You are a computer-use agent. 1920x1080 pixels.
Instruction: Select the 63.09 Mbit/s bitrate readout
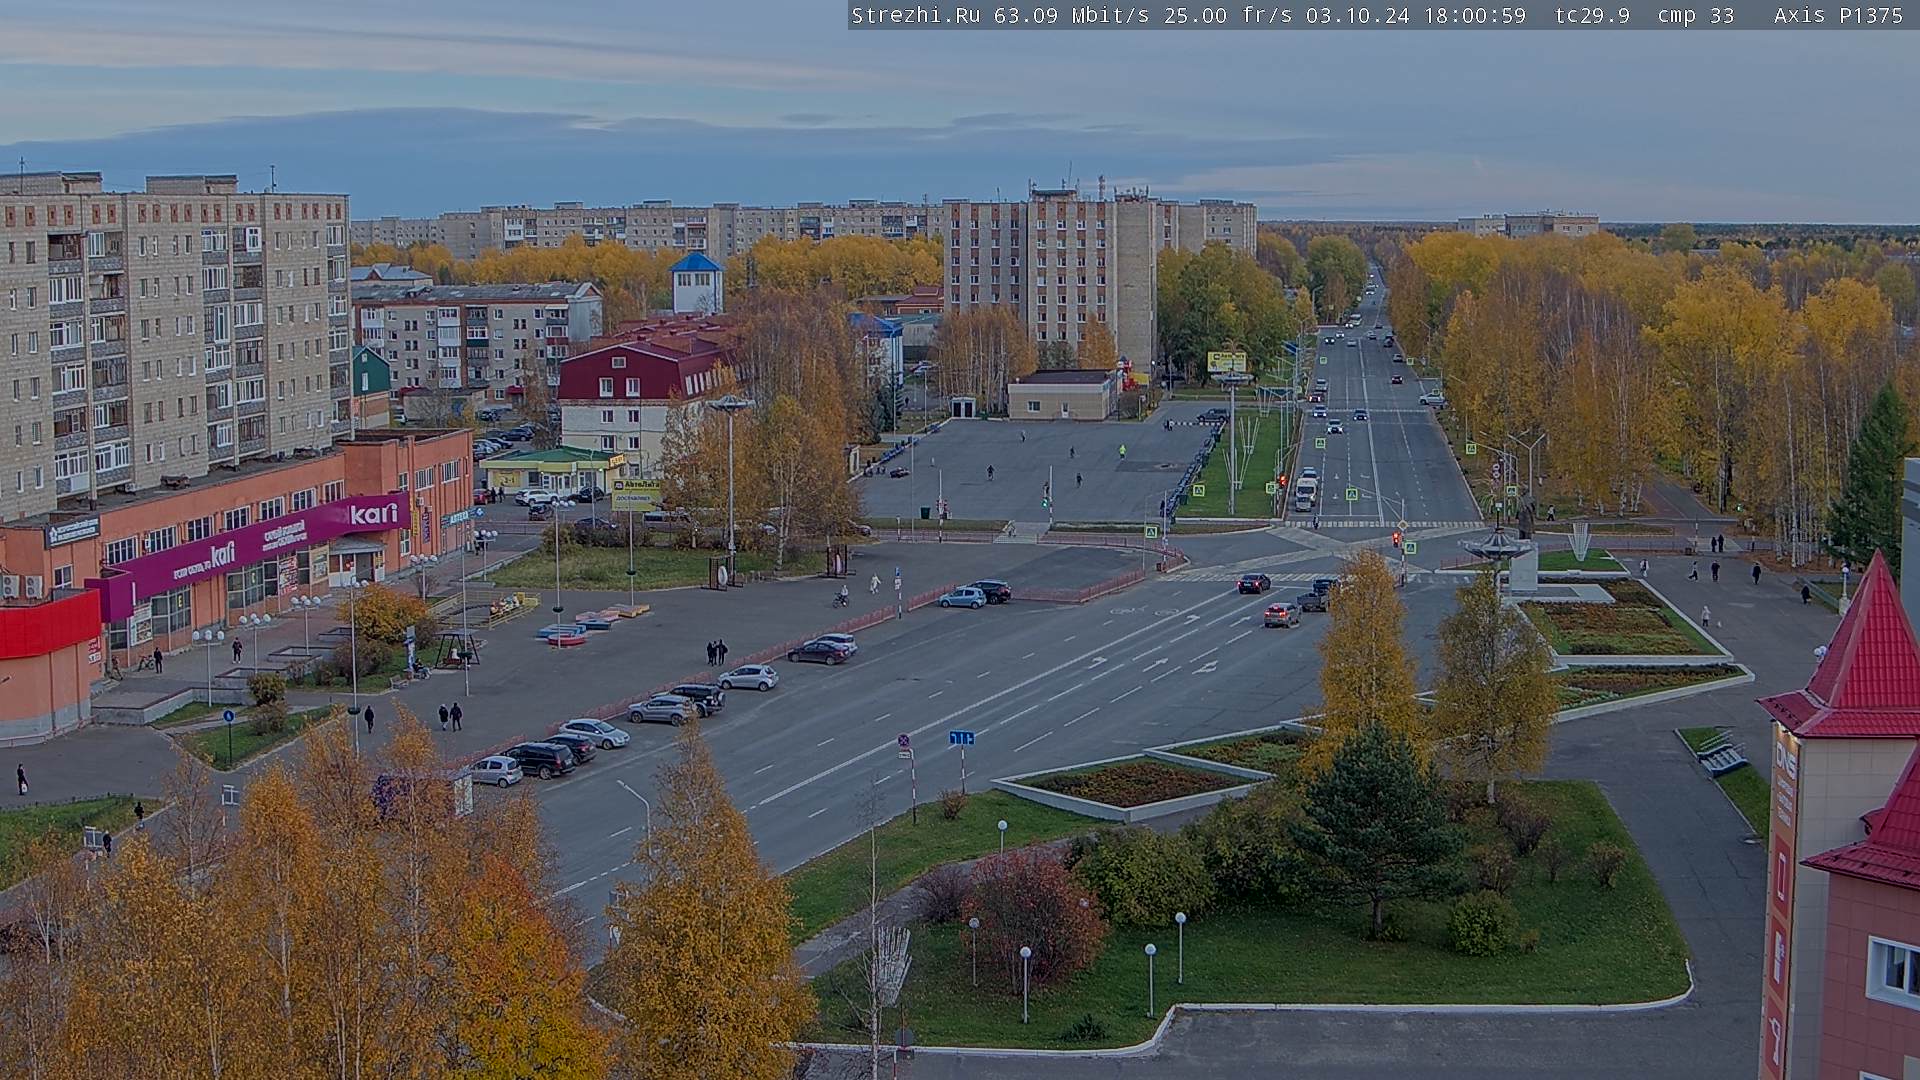click(1070, 15)
